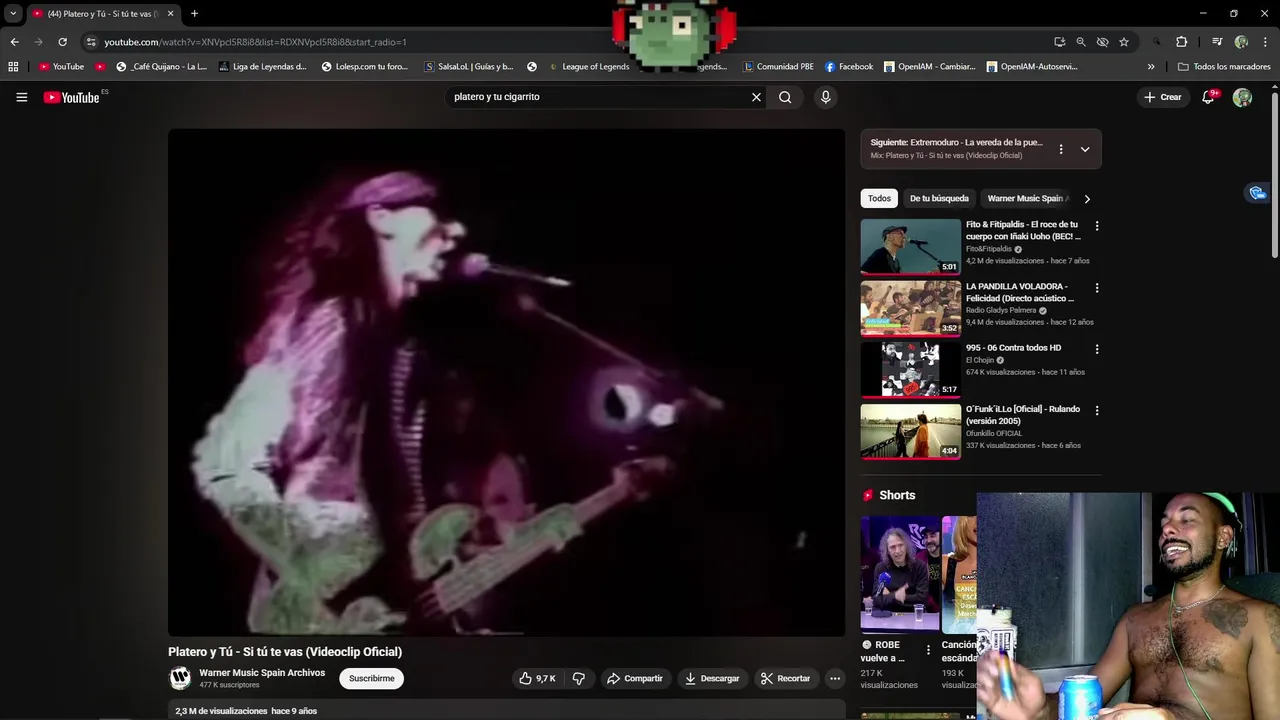Open more video actions ellipsis

pos(835,678)
